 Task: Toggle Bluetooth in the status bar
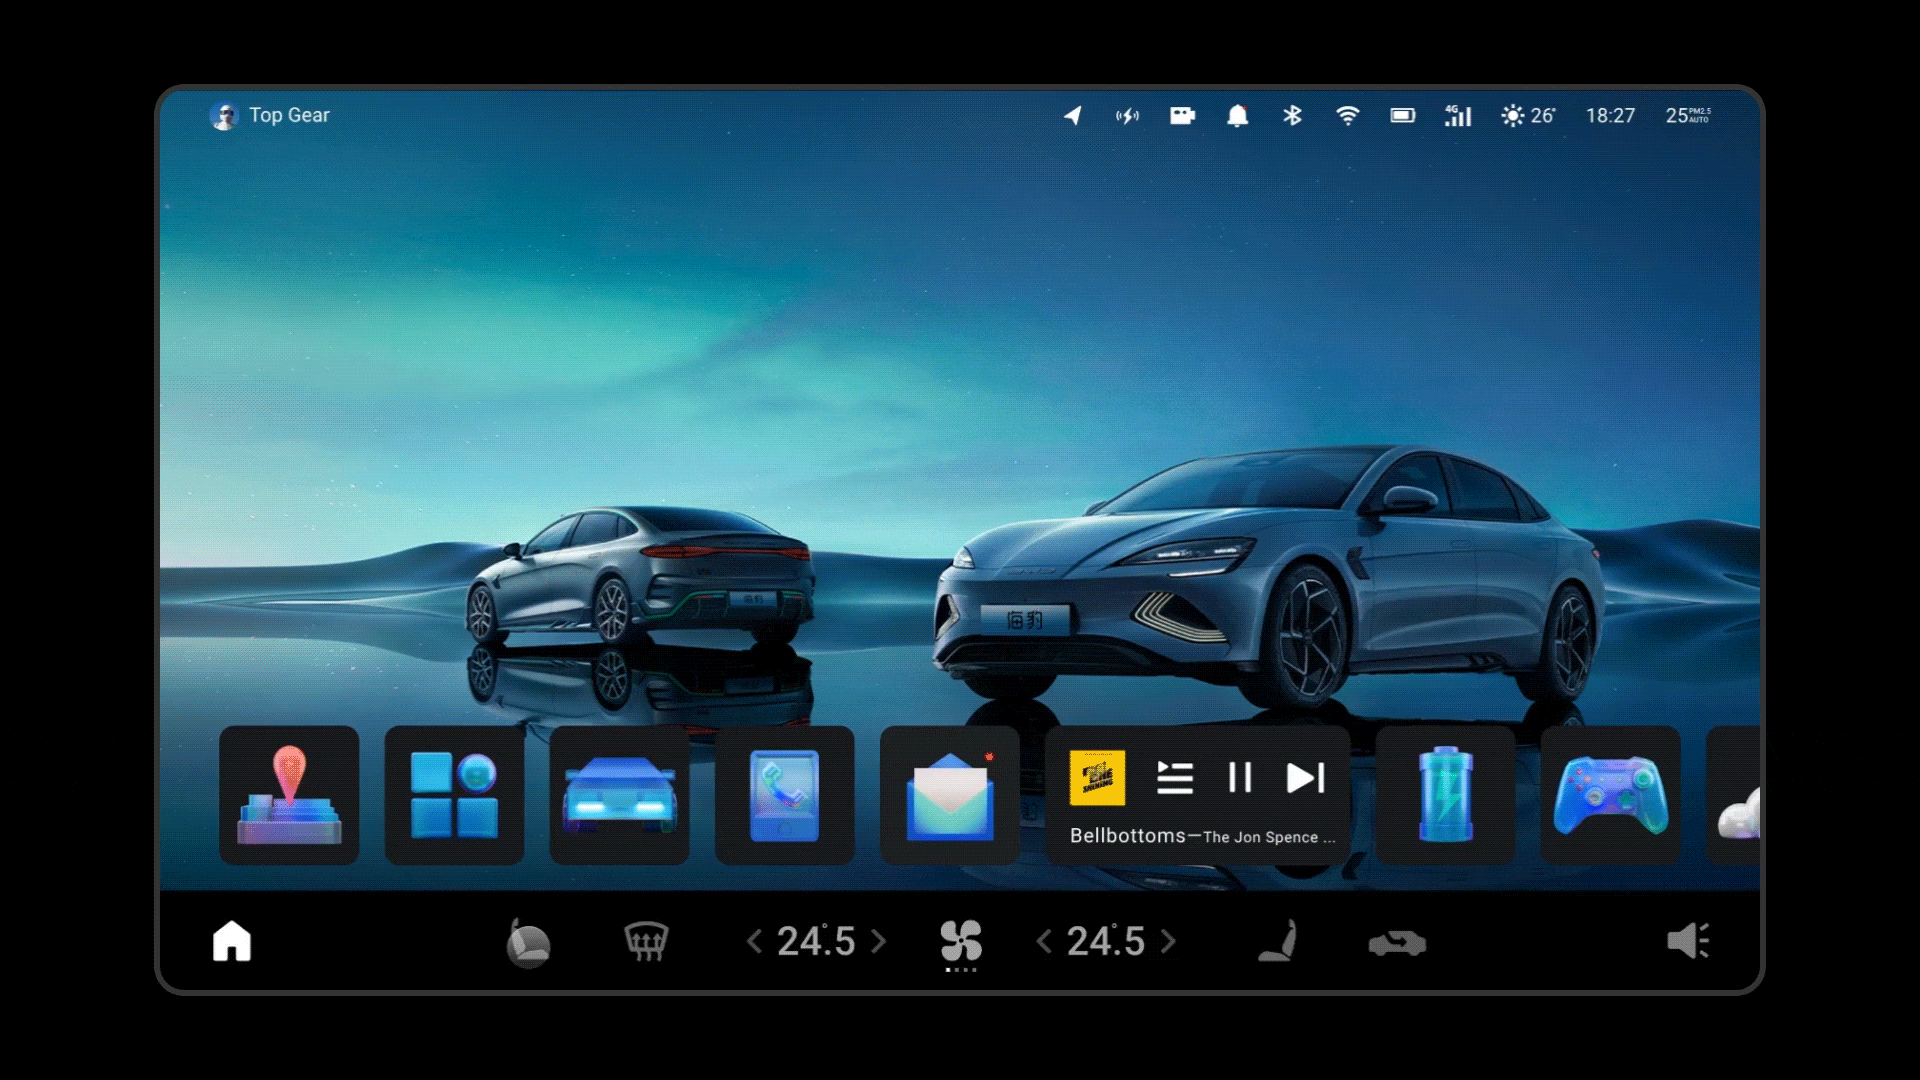point(1292,116)
